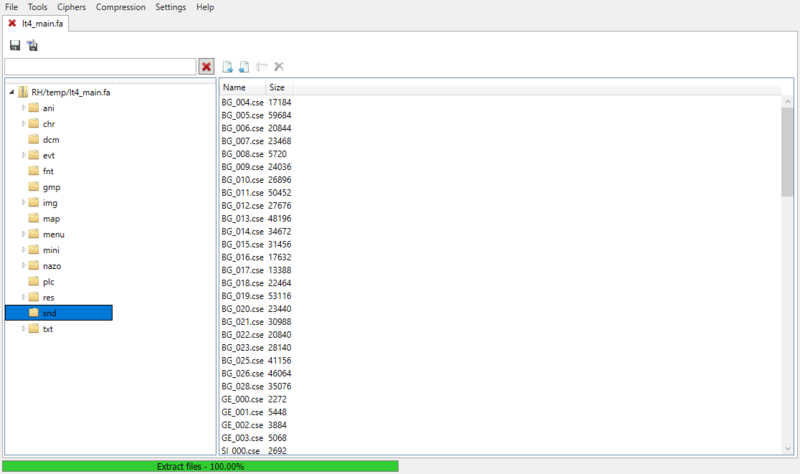This screenshot has width=800, height=474.
Task: Open the Ciphers menu
Action: coord(71,7)
